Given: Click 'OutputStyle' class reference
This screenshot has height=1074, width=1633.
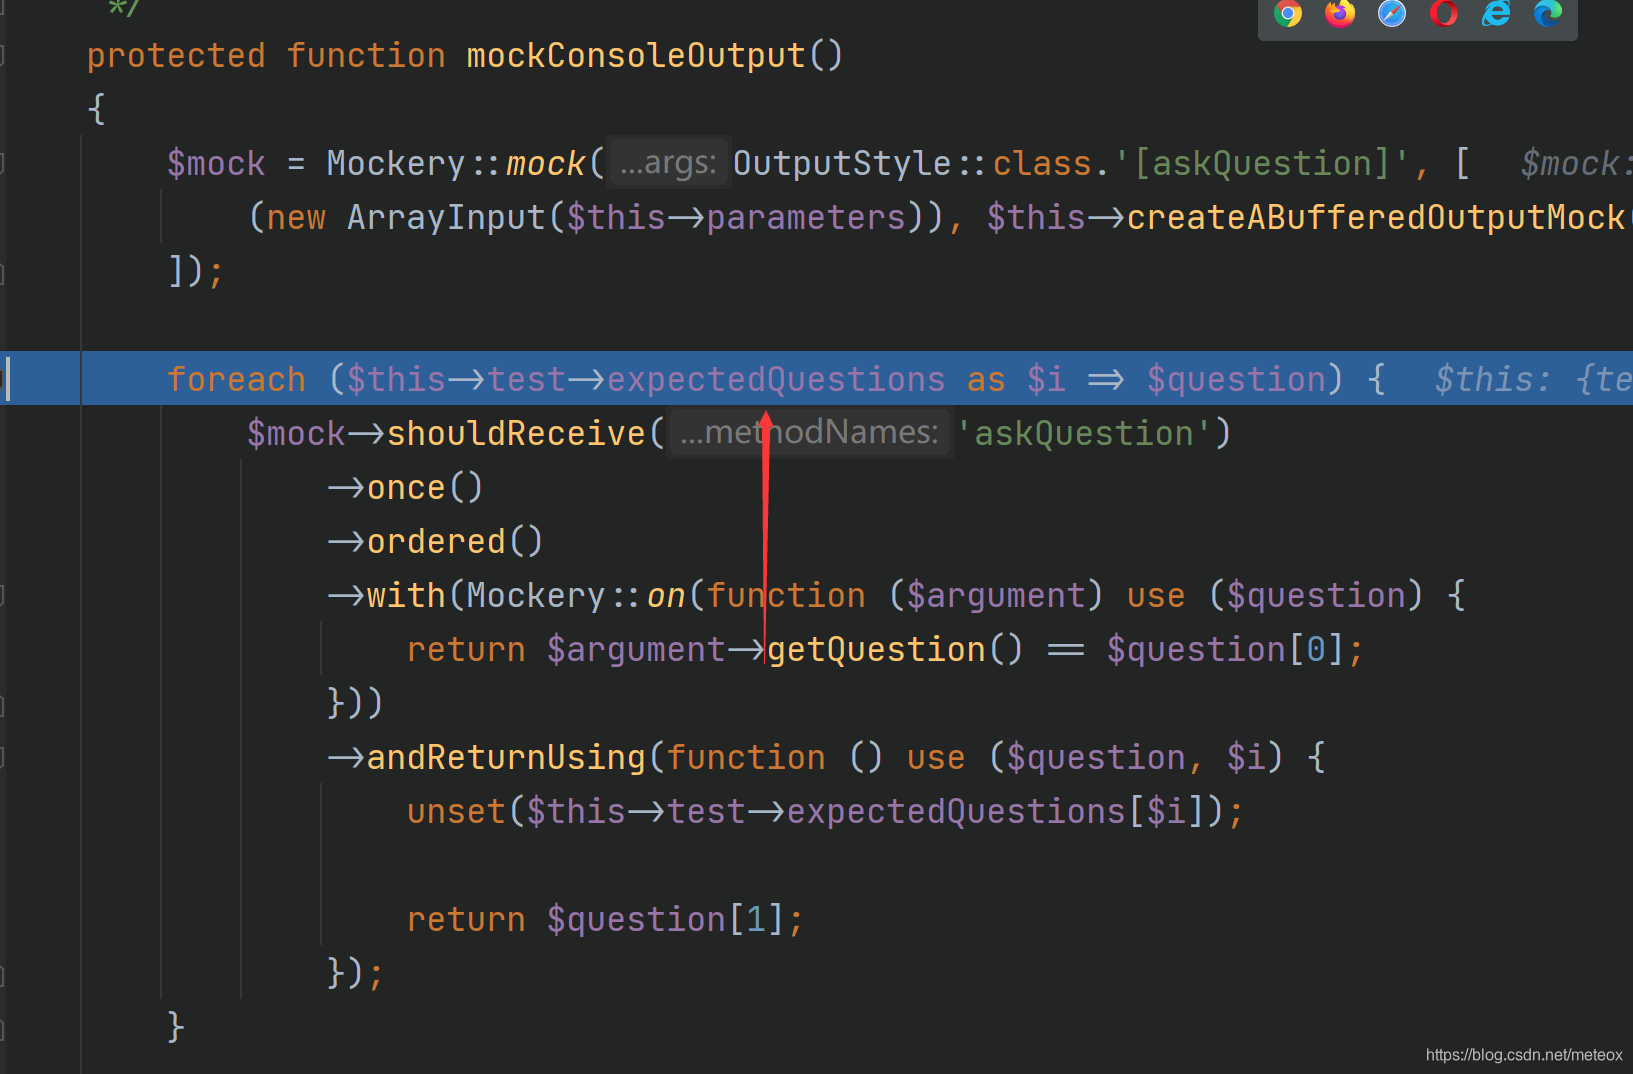Looking at the screenshot, I should (842, 164).
